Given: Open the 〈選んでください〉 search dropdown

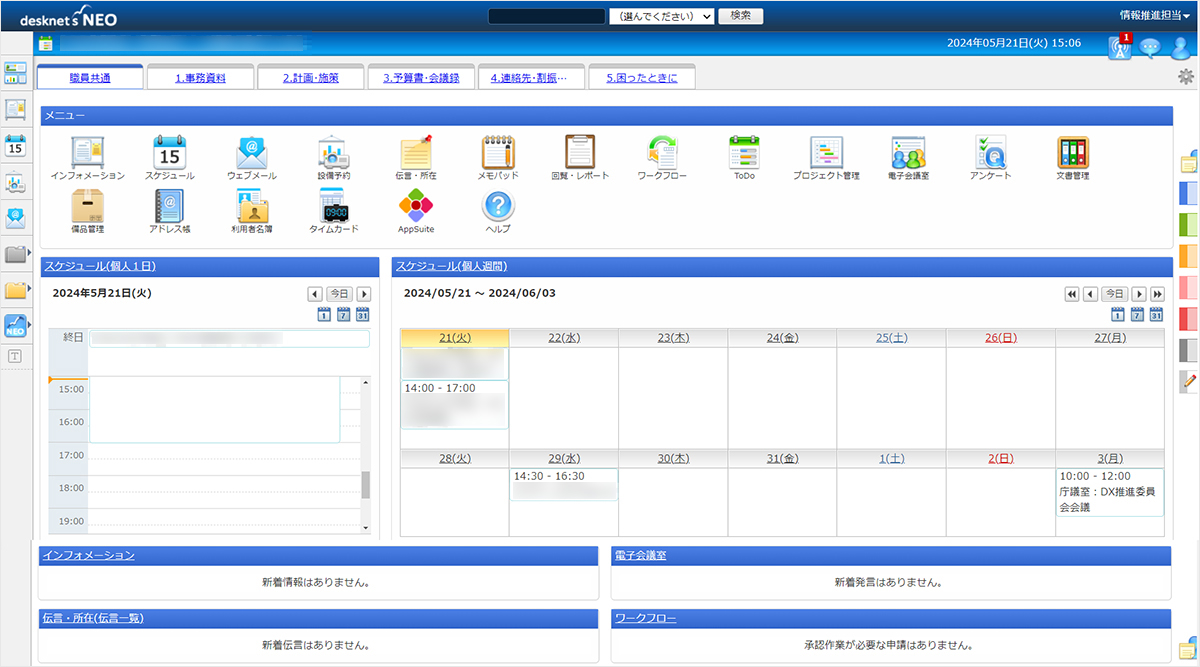Looking at the screenshot, I should click(x=661, y=16).
